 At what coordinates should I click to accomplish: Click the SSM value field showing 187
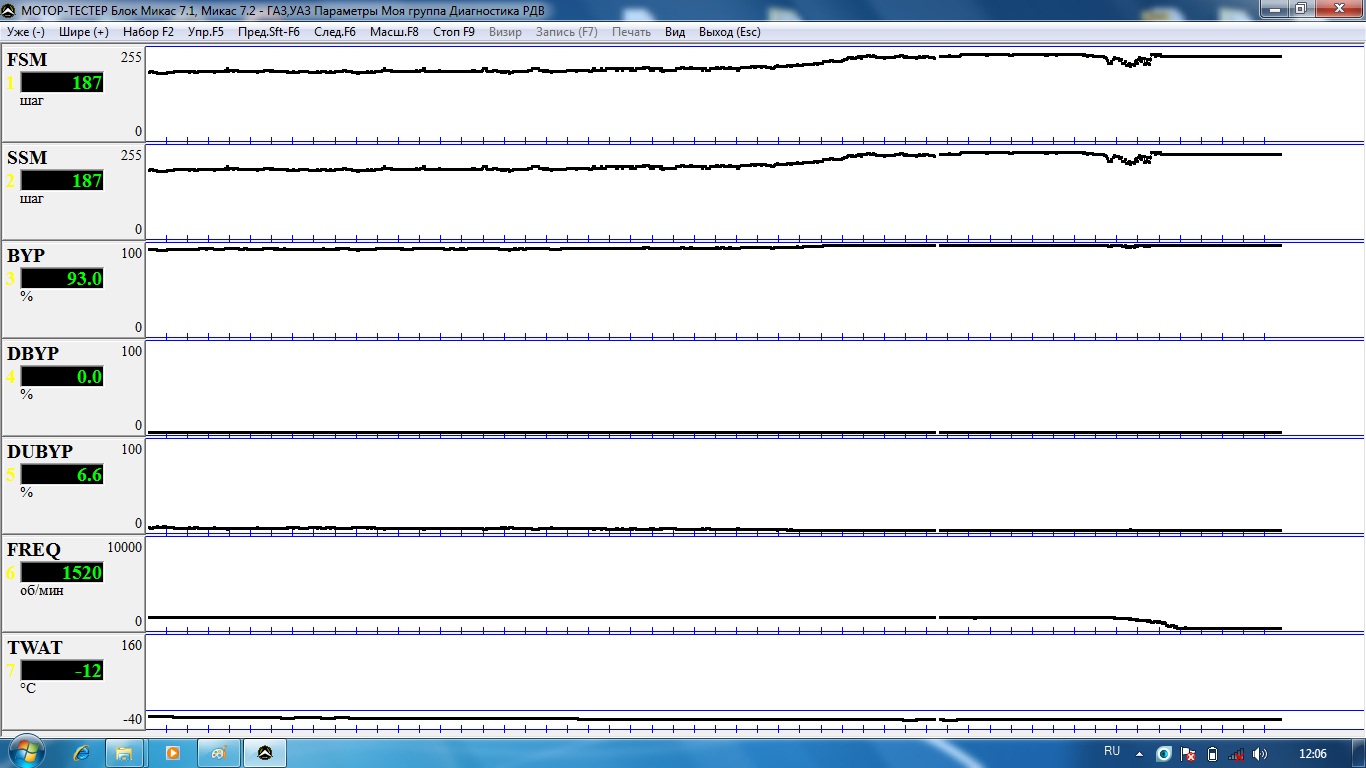click(x=62, y=181)
